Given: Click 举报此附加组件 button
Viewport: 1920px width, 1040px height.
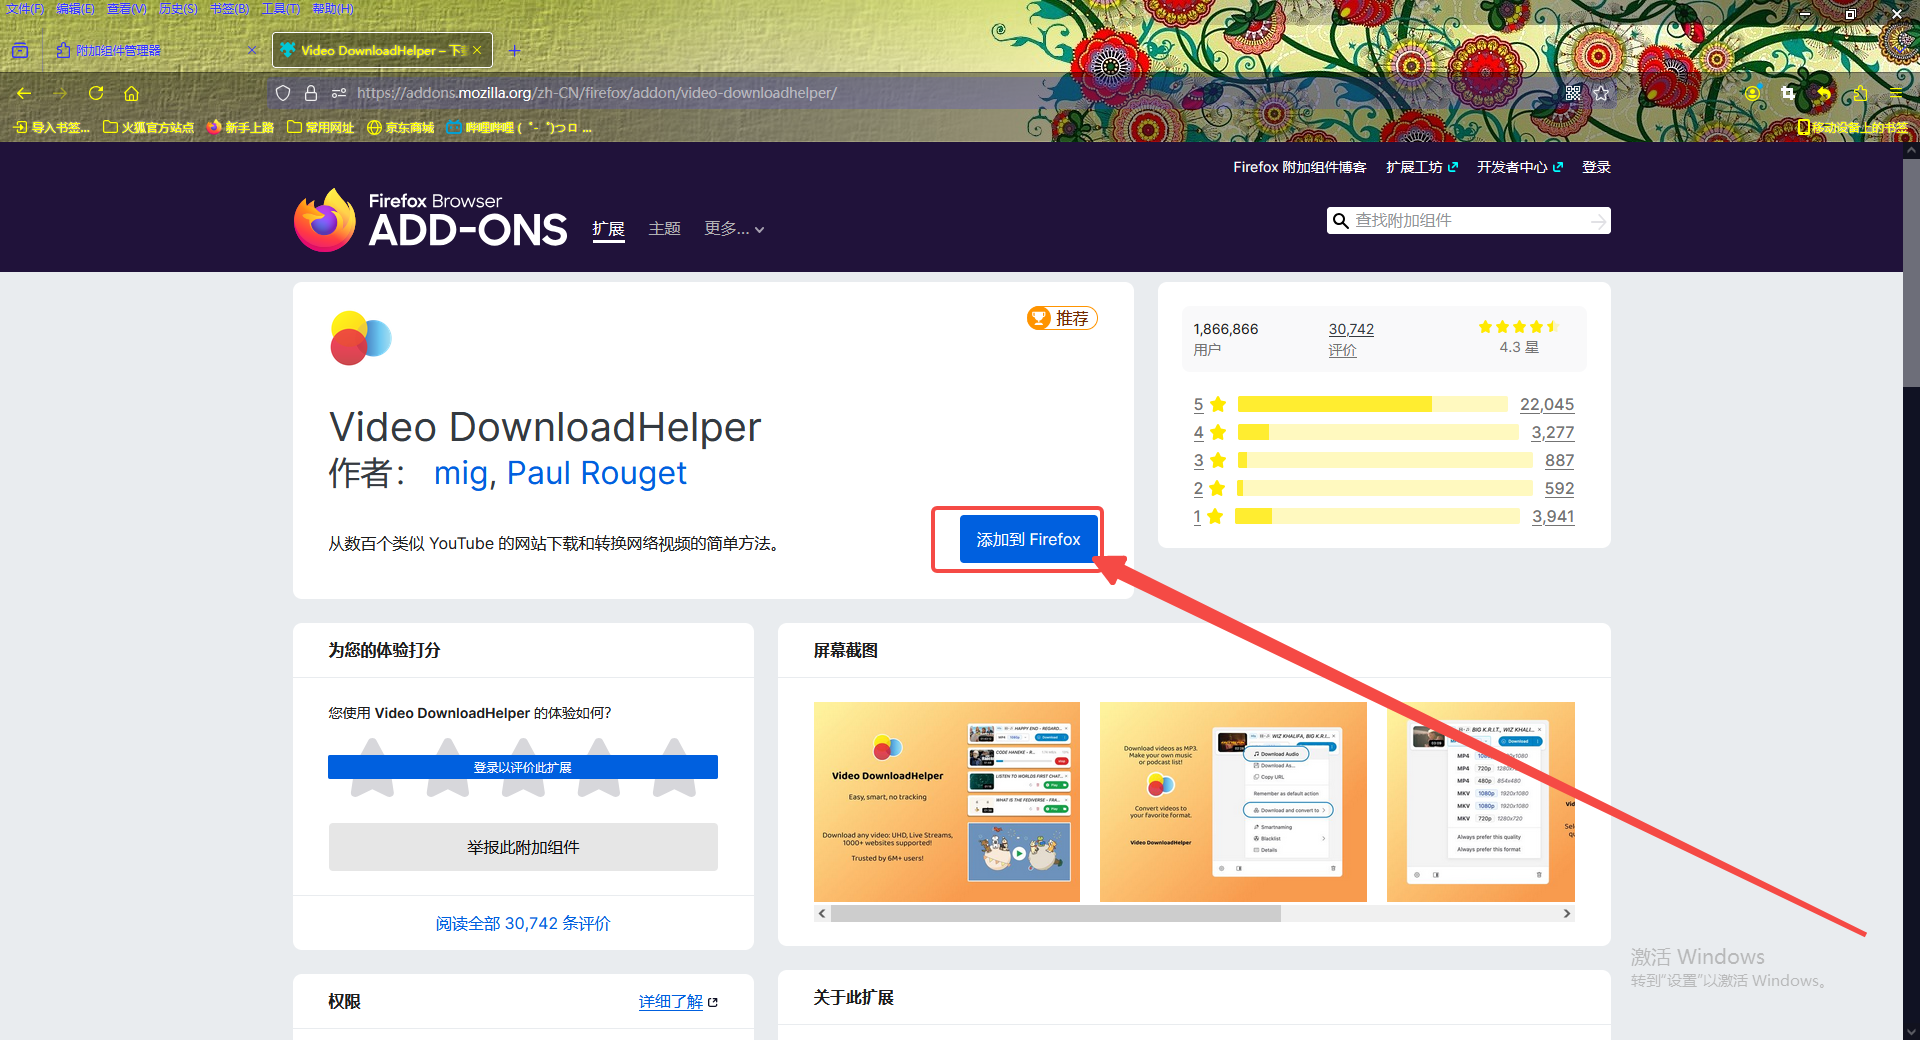Looking at the screenshot, I should click(523, 847).
